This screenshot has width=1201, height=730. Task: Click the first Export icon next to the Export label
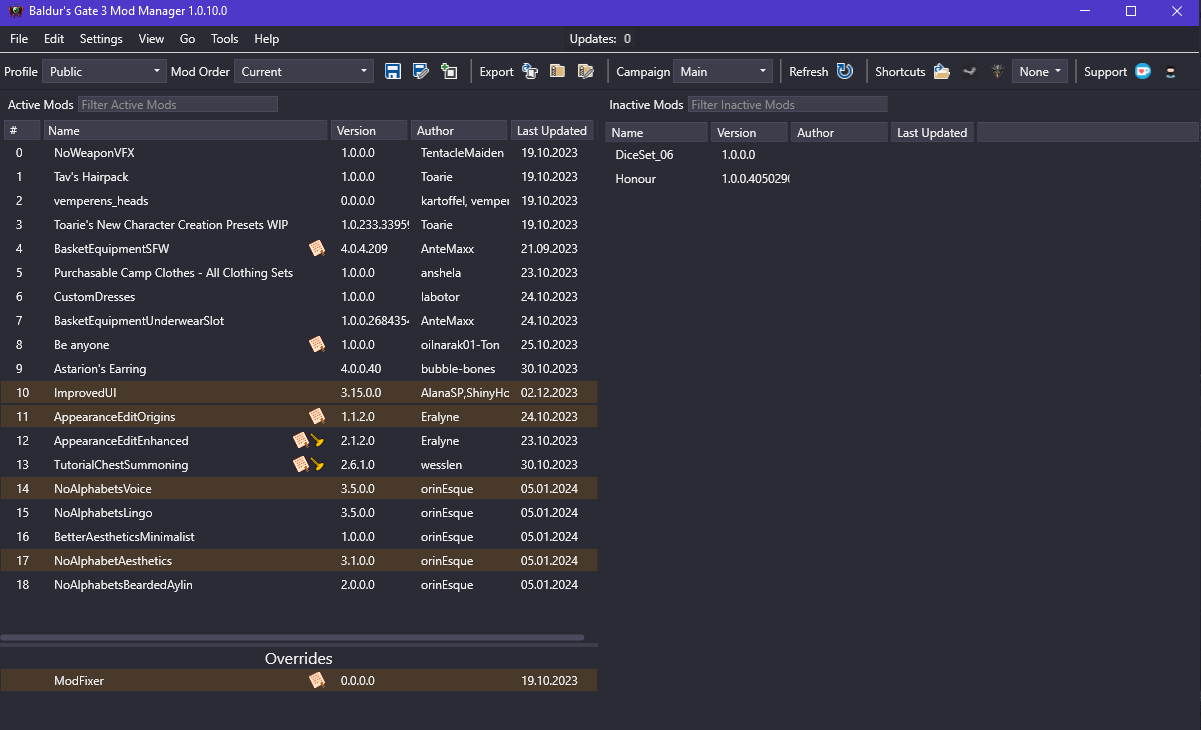click(x=530, y=71)
